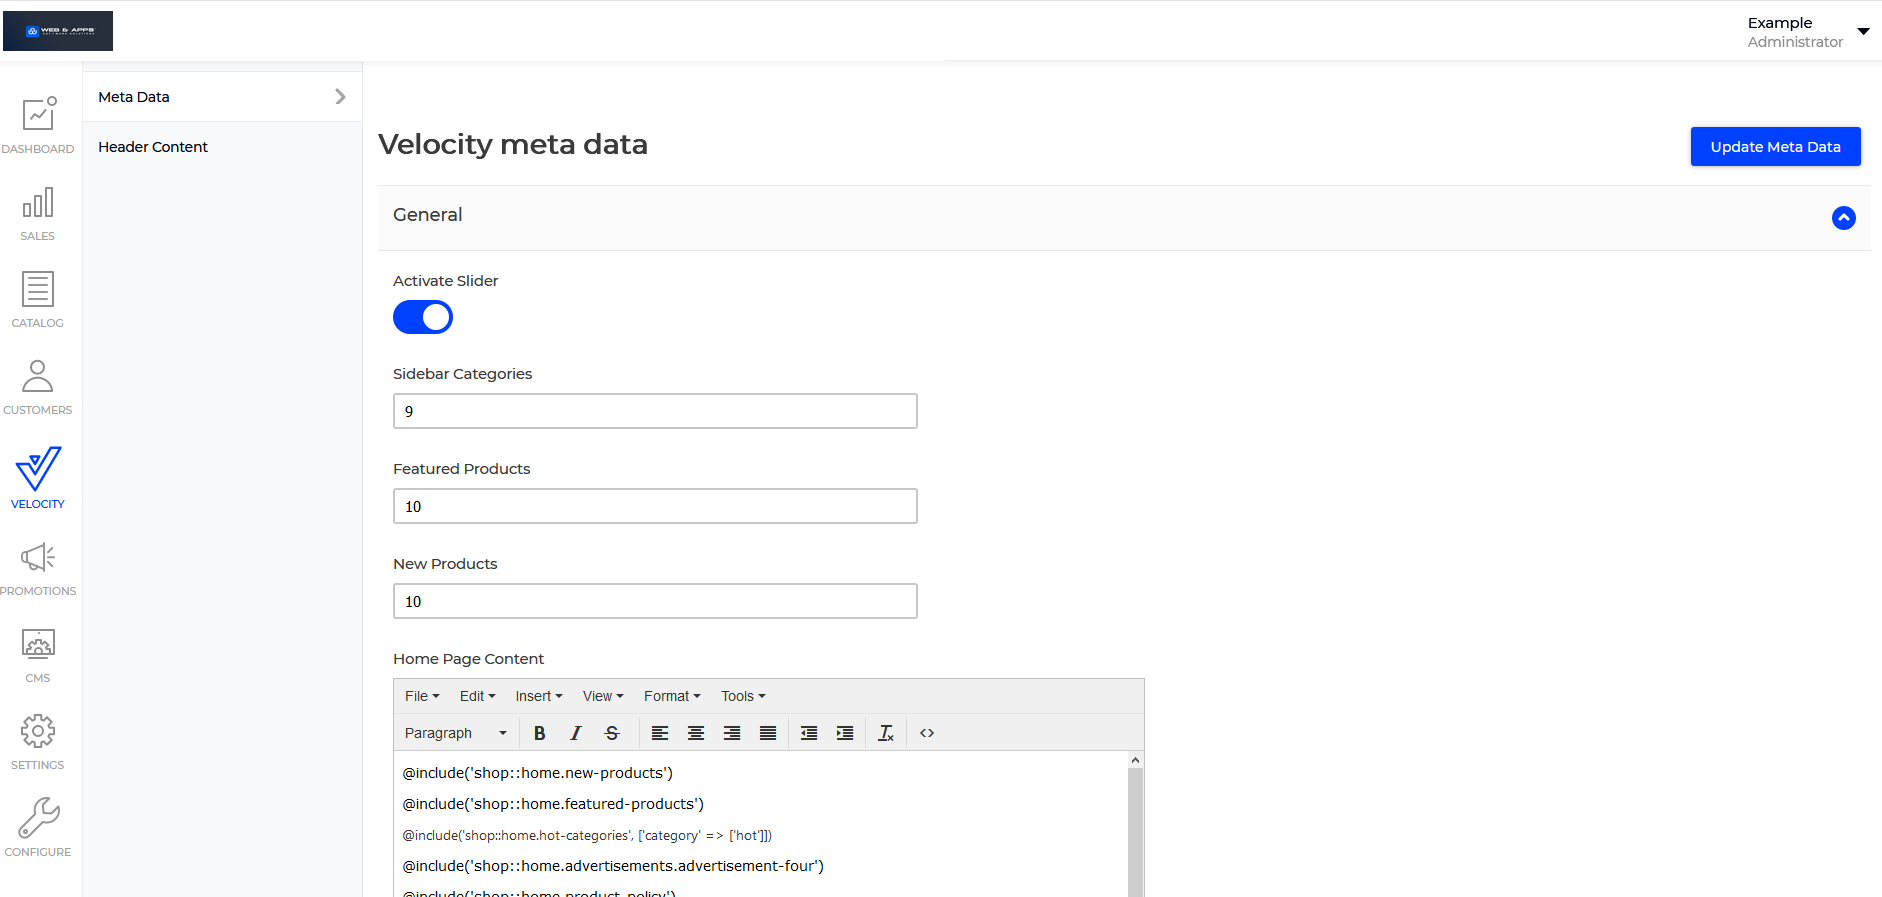Open the editor Edit menu

pyautogui.click(x=477, y=696)
